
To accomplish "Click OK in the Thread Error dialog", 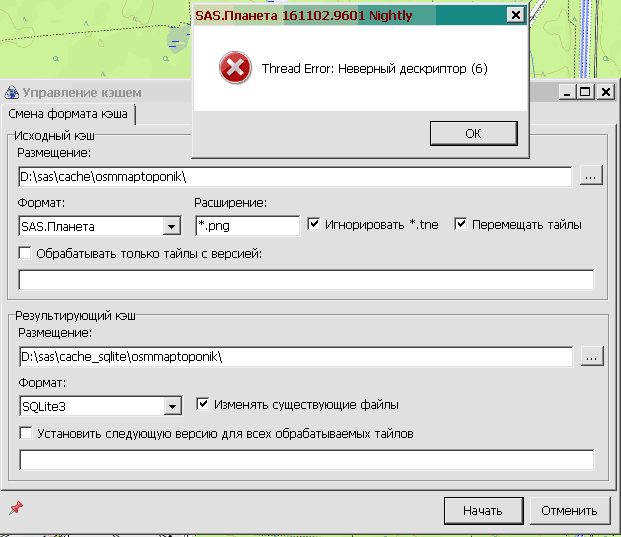I will tap(473, 133).
